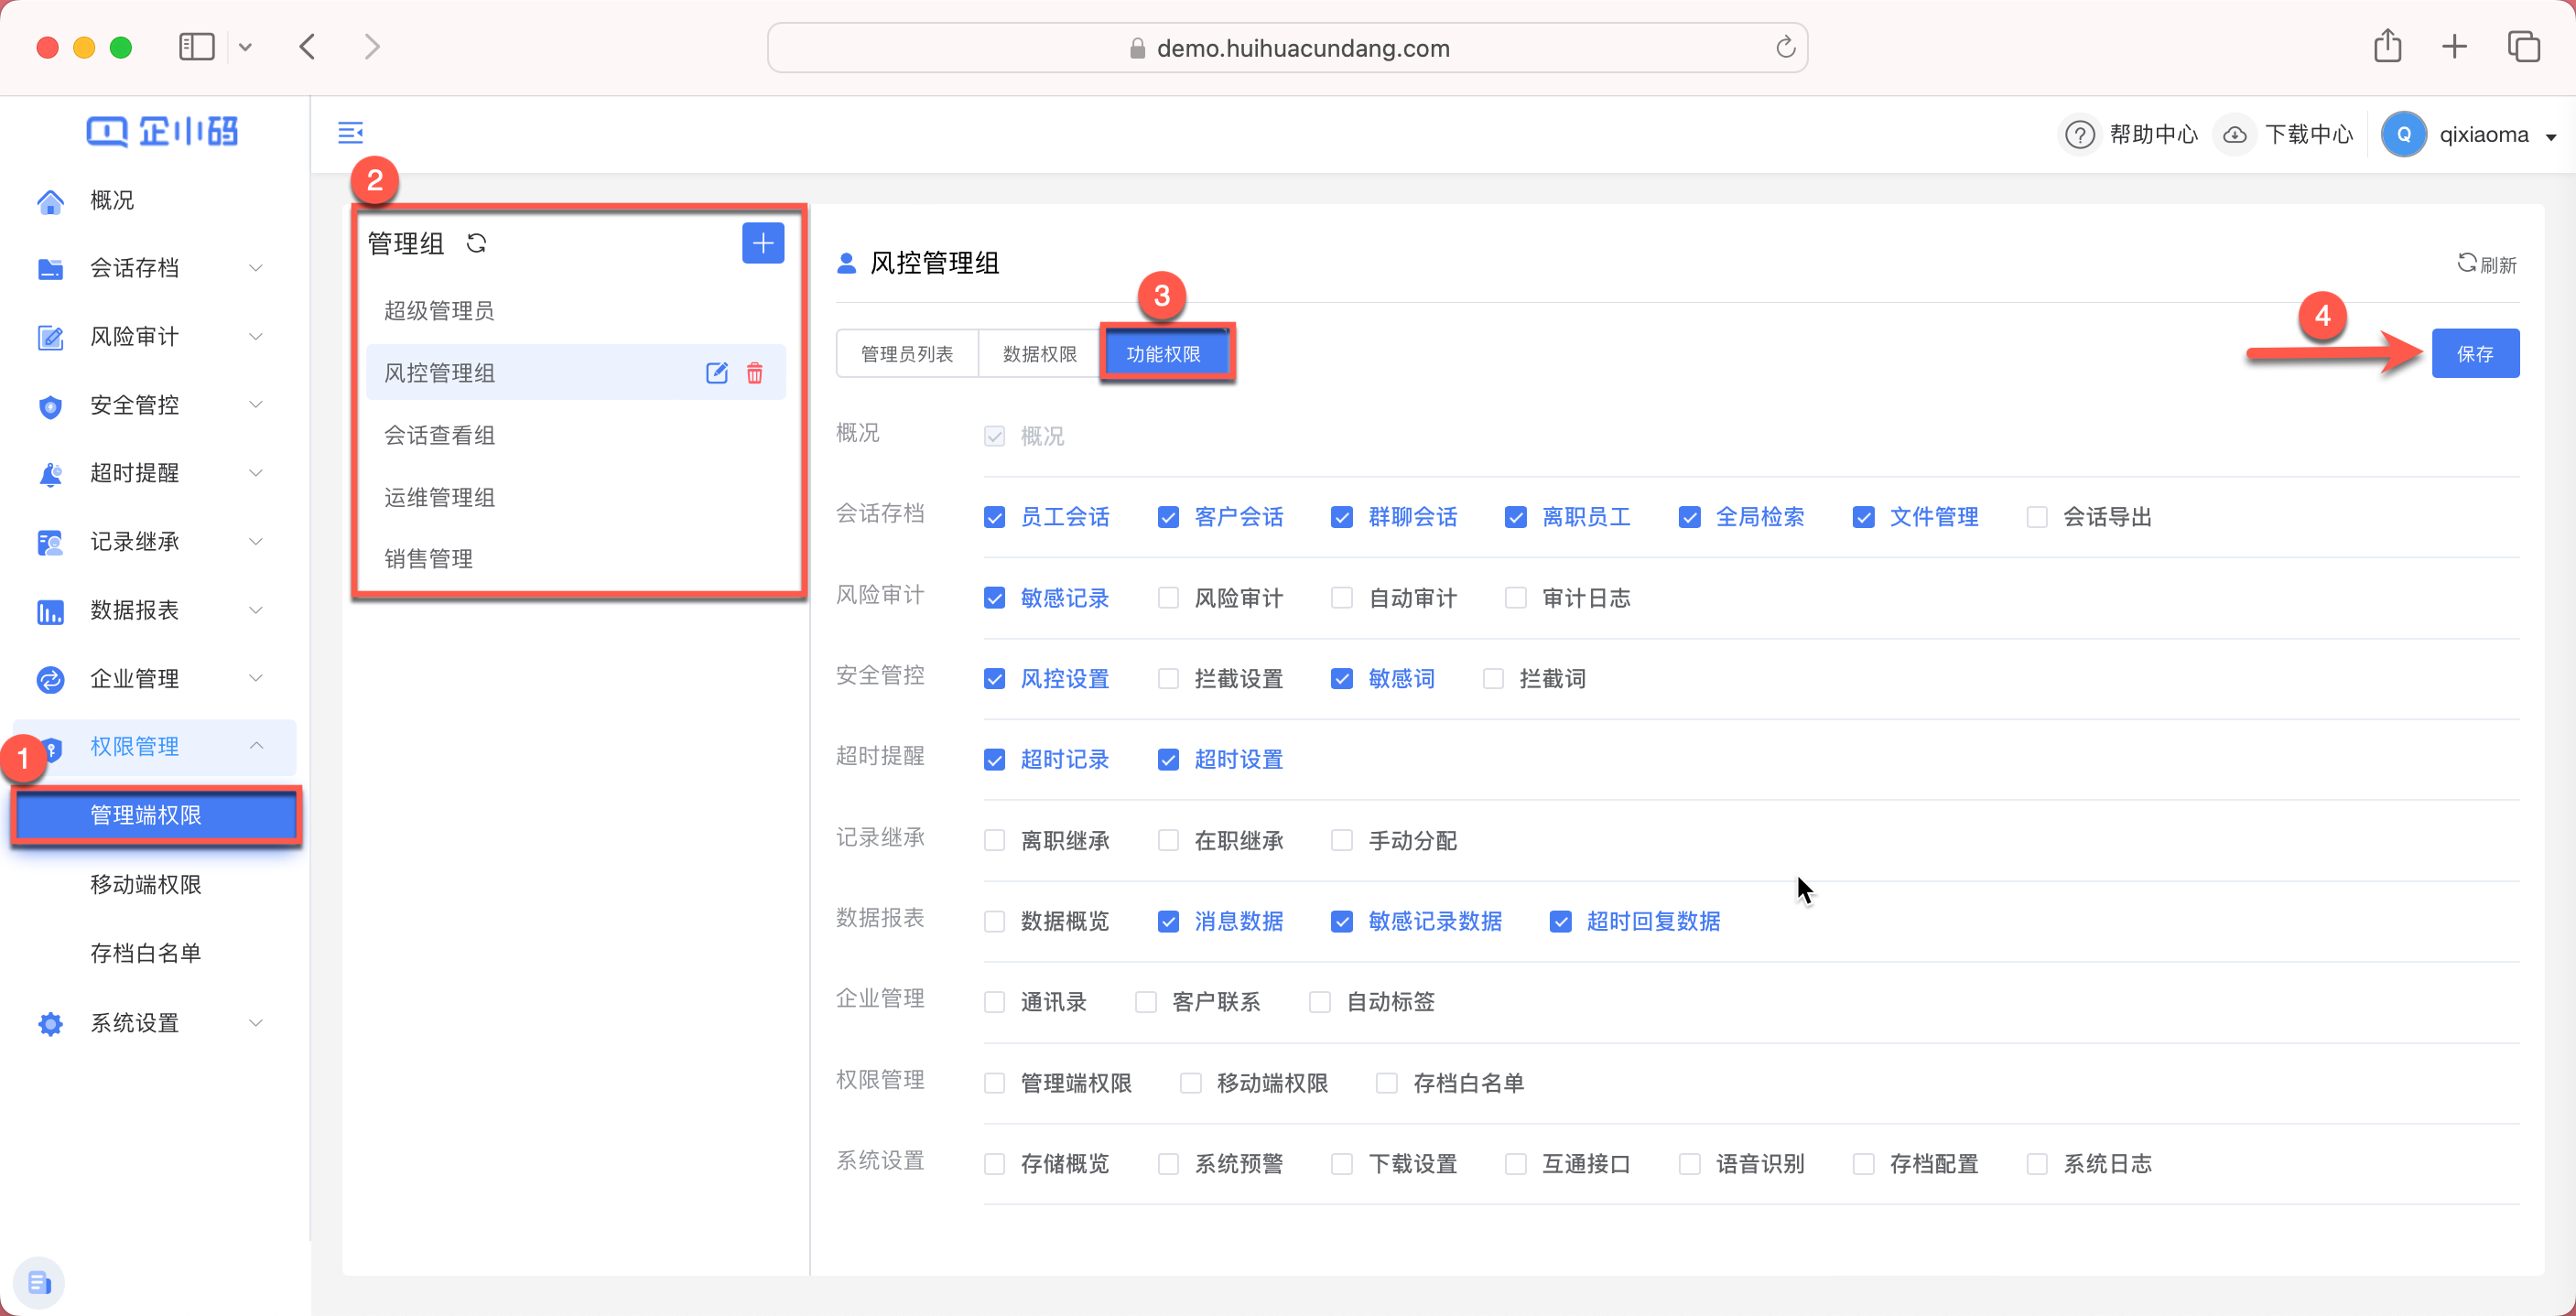Click the 系统设置 gear icon
Screen dimensions: 2576x1316
(x=50, y=1024)
